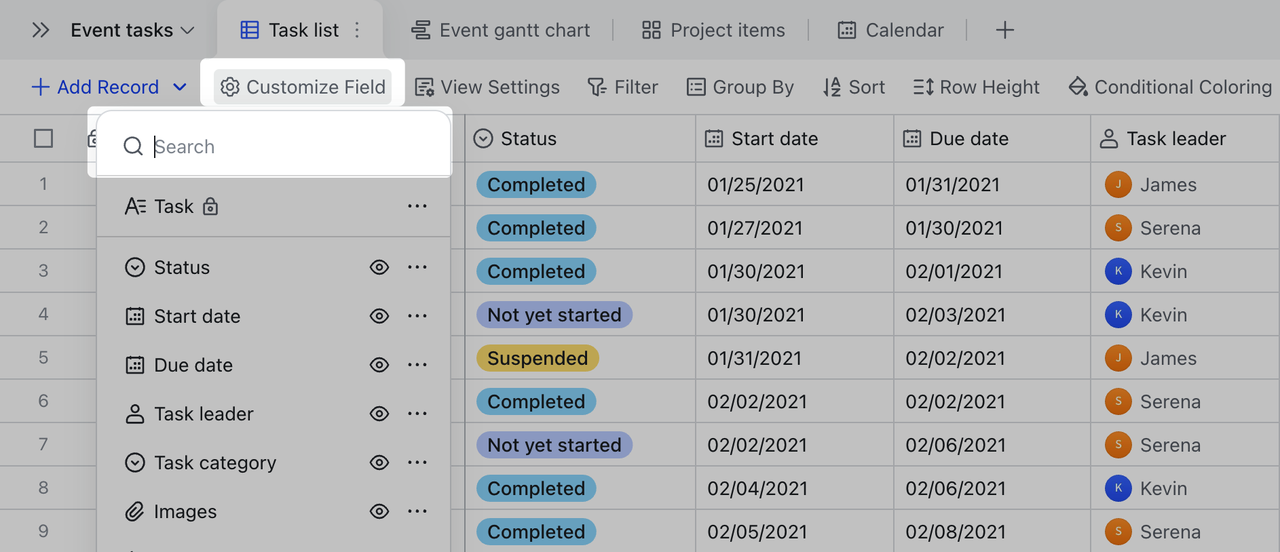Click the Status column header
This screenshot has height=552, width=1280.
point(580,138)
